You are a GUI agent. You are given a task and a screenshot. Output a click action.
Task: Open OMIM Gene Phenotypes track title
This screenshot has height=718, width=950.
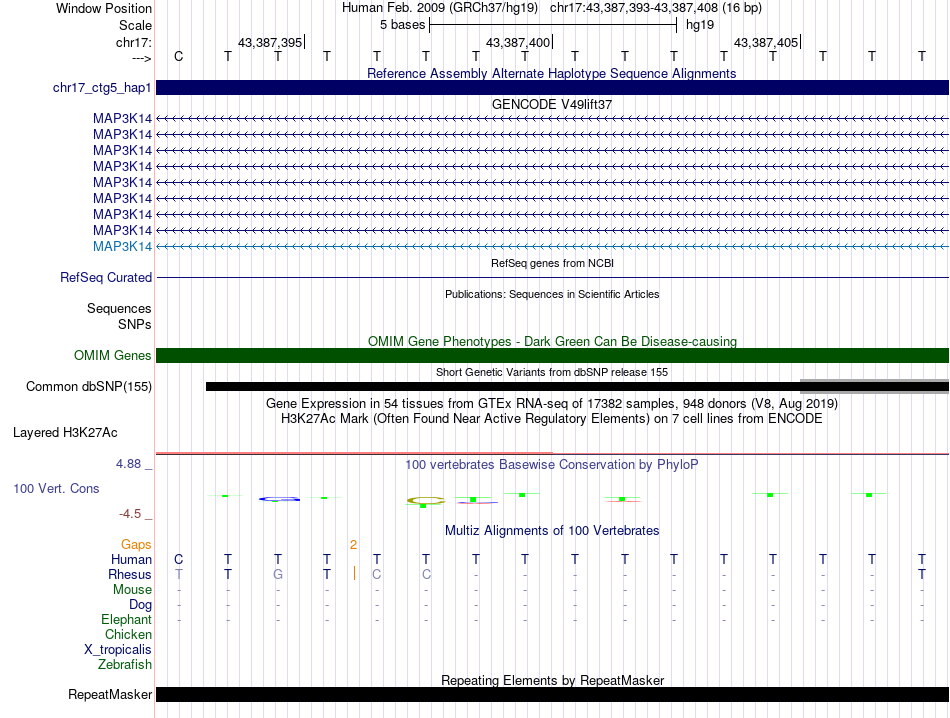(552, 341)
